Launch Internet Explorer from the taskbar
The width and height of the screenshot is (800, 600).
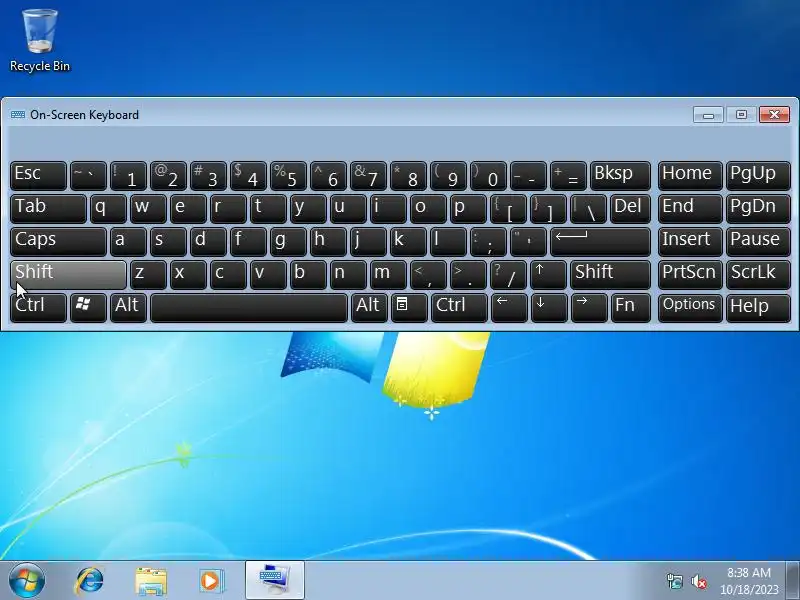pos(89,581)
